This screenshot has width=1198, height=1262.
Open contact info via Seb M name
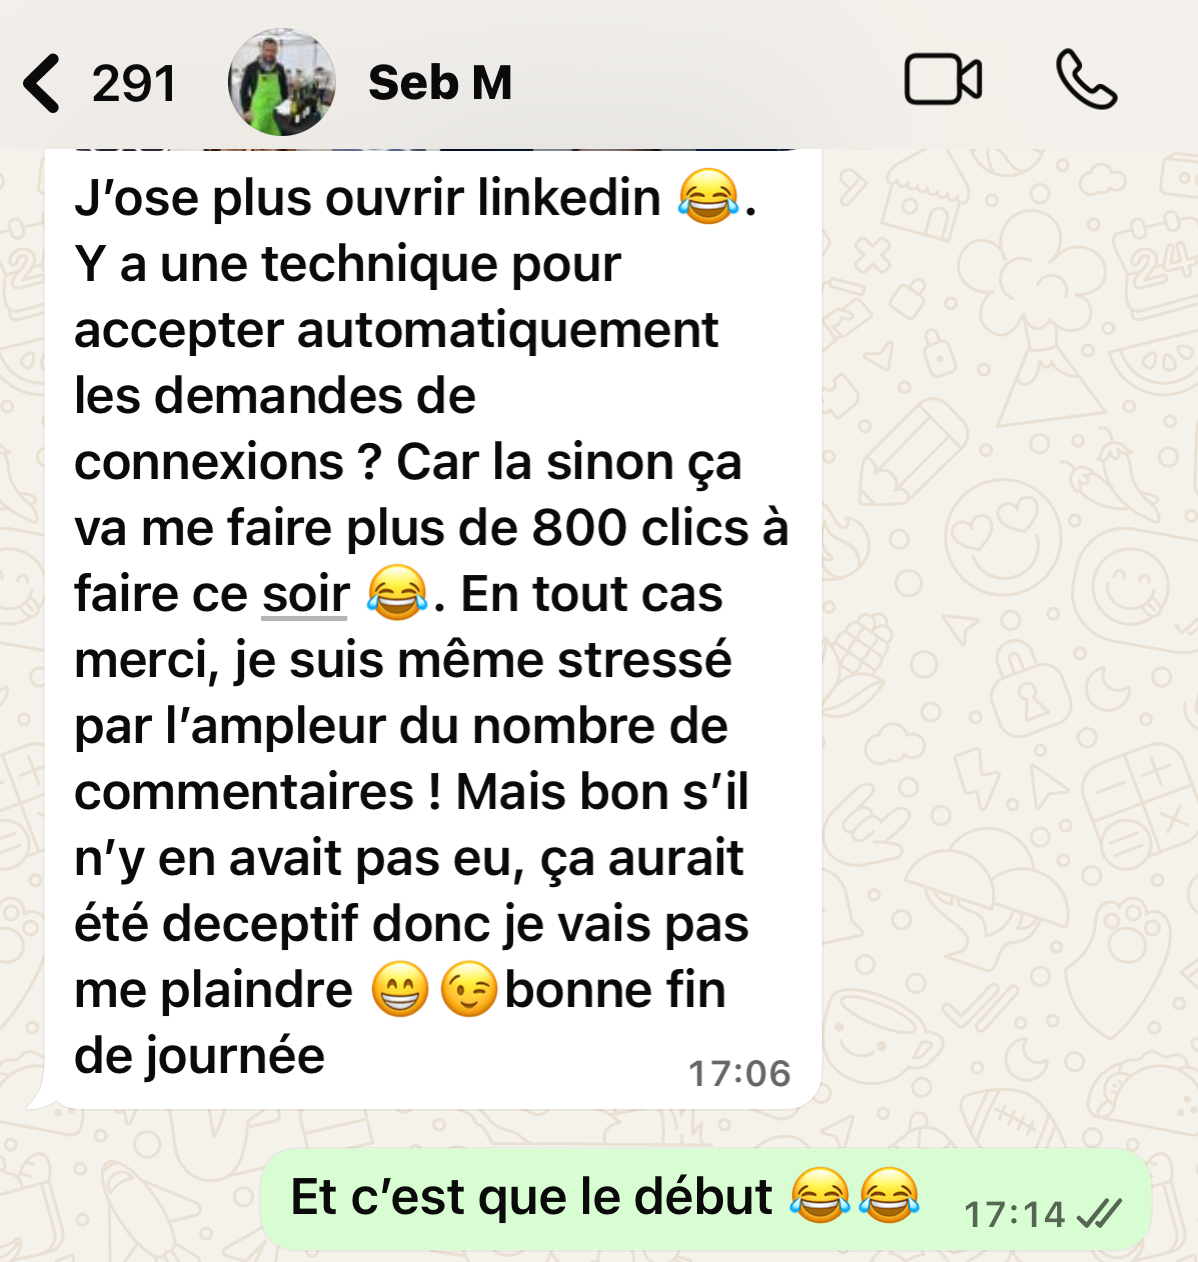click(440, 82)
